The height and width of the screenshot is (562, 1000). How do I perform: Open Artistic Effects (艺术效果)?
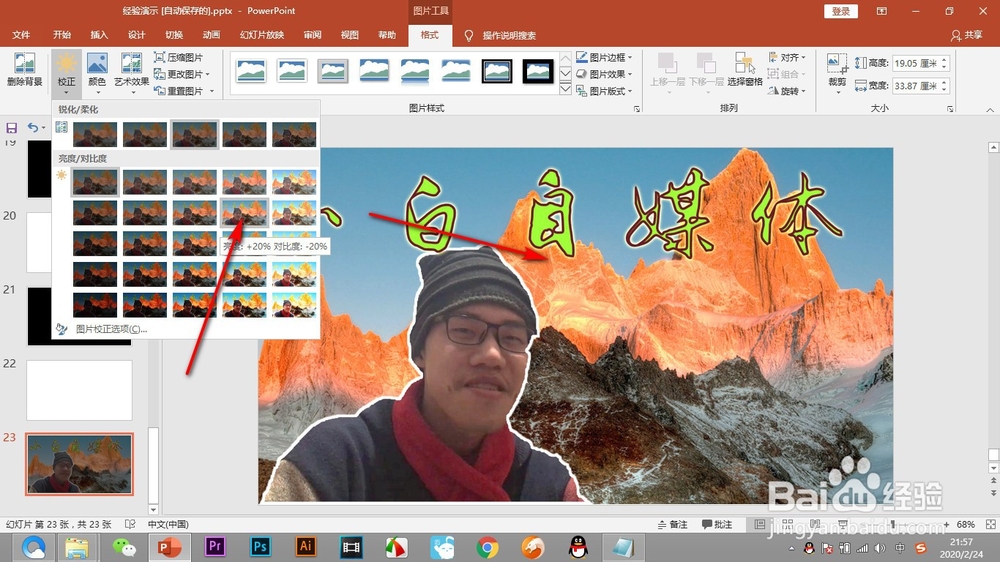pos(131,72)
